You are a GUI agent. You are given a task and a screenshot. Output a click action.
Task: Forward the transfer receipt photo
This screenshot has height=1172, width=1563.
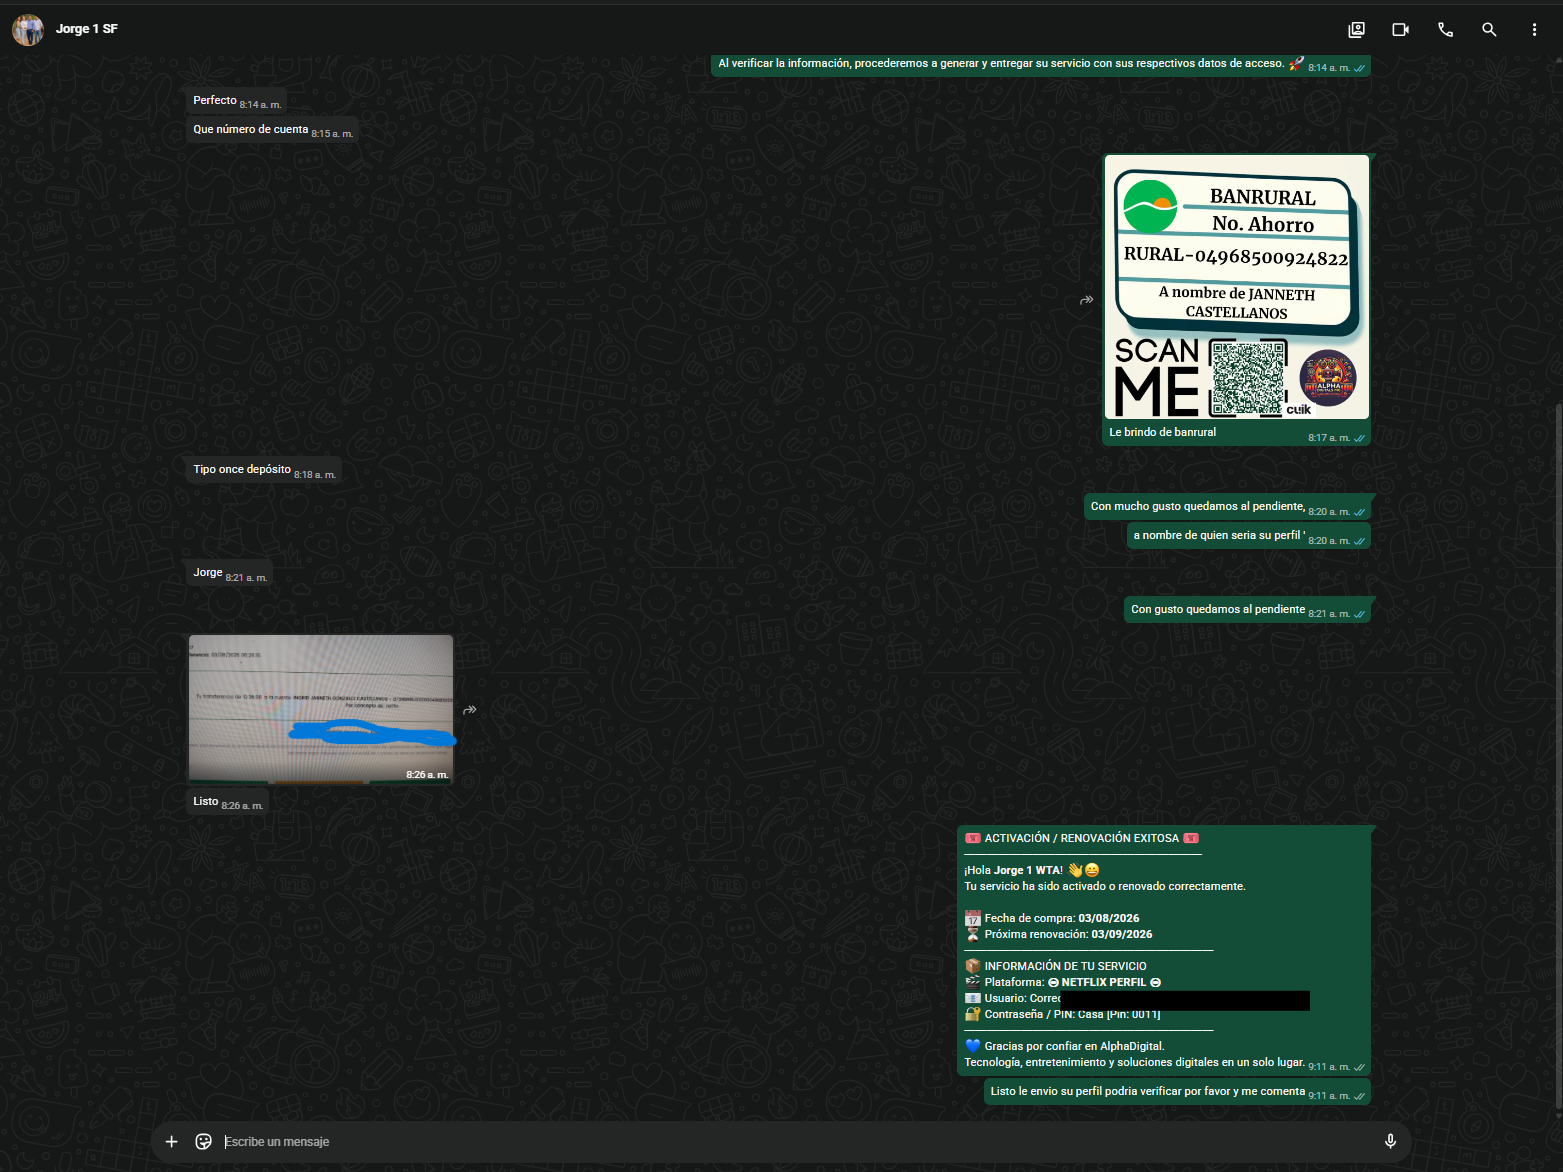click(x=470, y=710)
